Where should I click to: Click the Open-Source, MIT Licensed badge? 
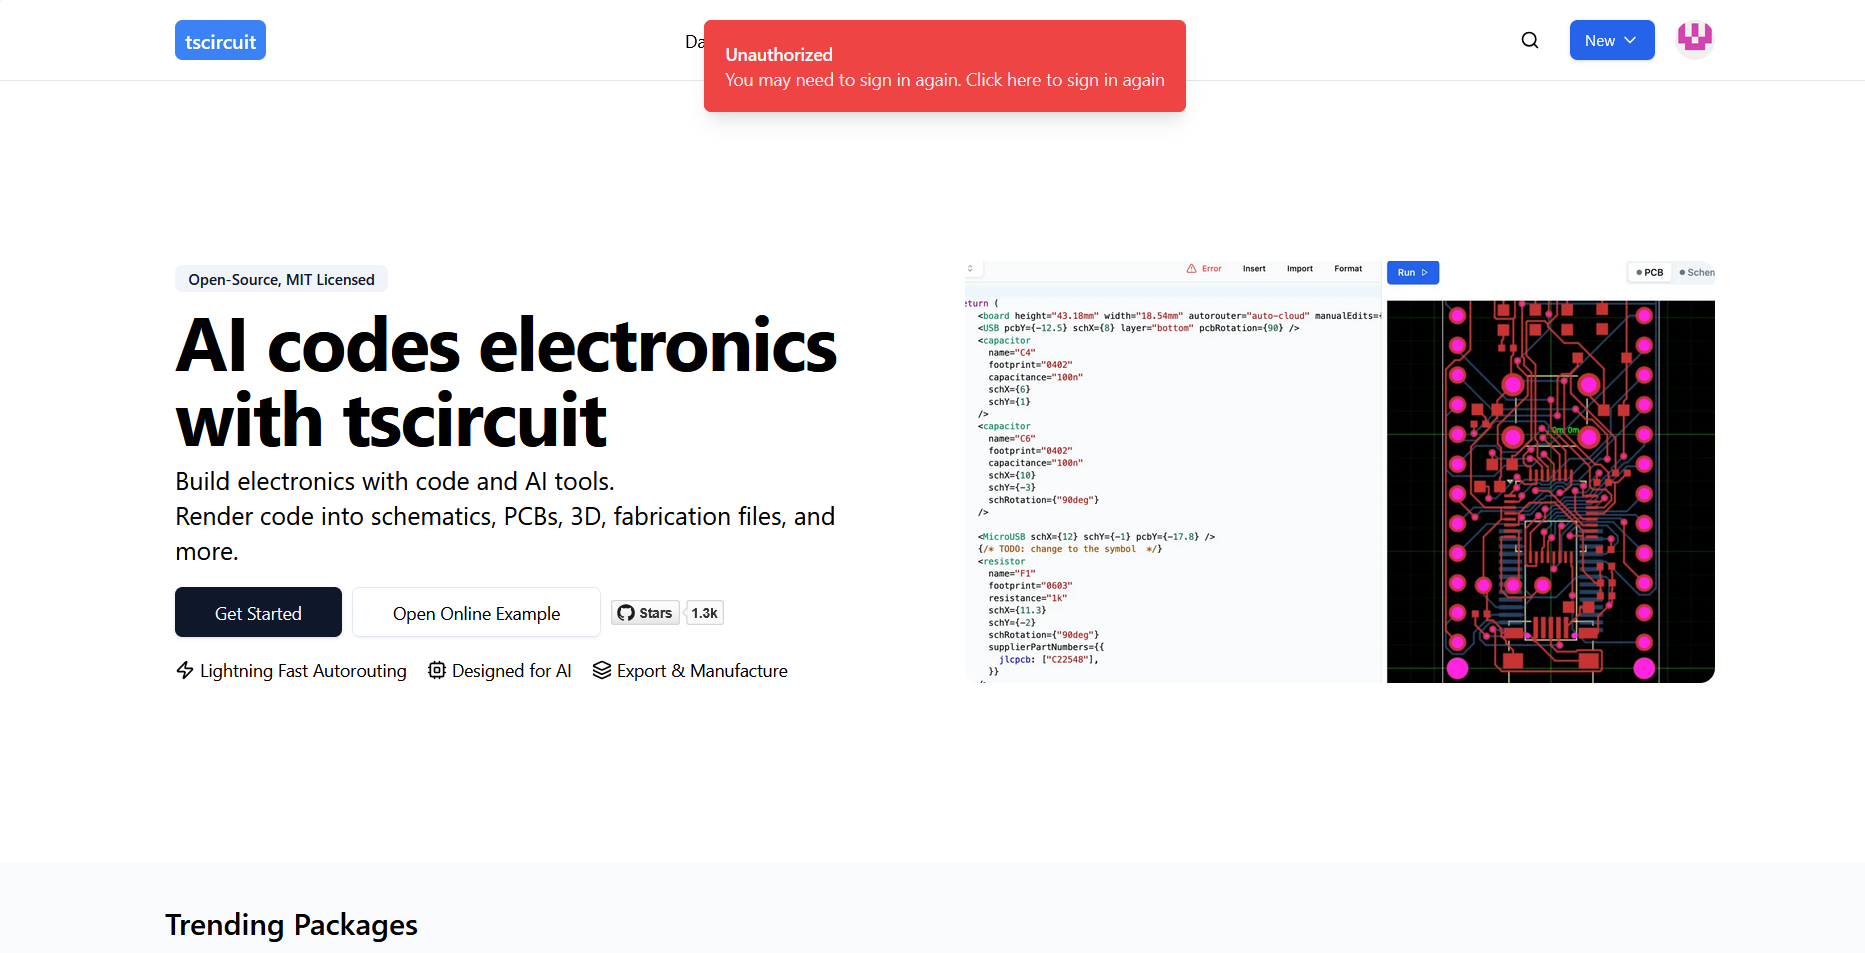tap(281, 279)
